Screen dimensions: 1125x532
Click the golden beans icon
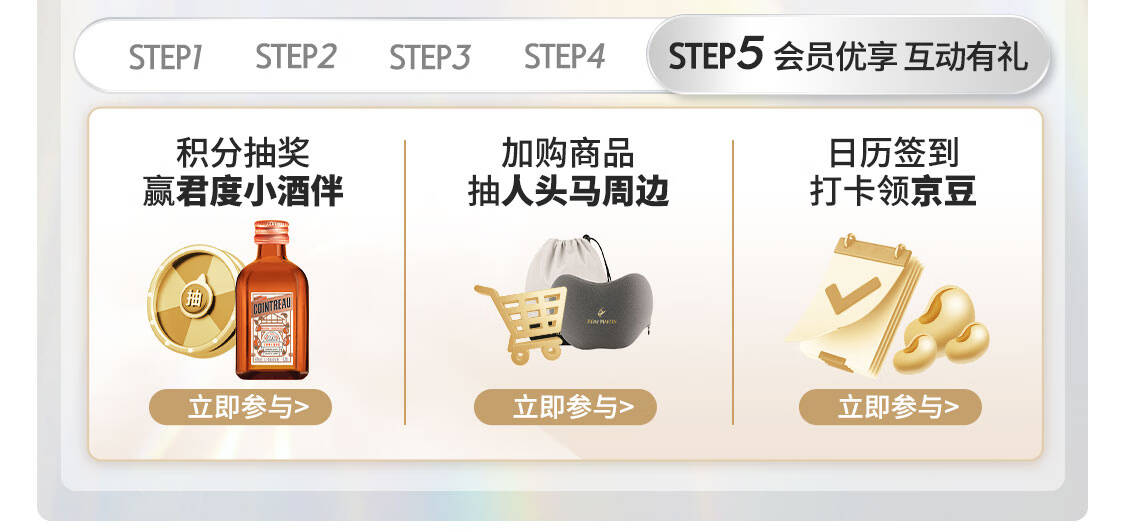941,330
